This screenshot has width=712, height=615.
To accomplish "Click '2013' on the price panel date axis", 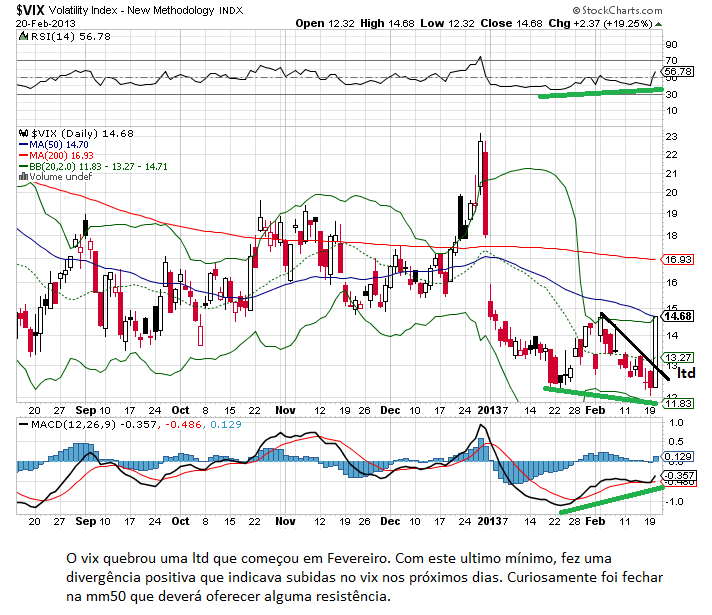I will pyautogui.click(x=490, y=410).
